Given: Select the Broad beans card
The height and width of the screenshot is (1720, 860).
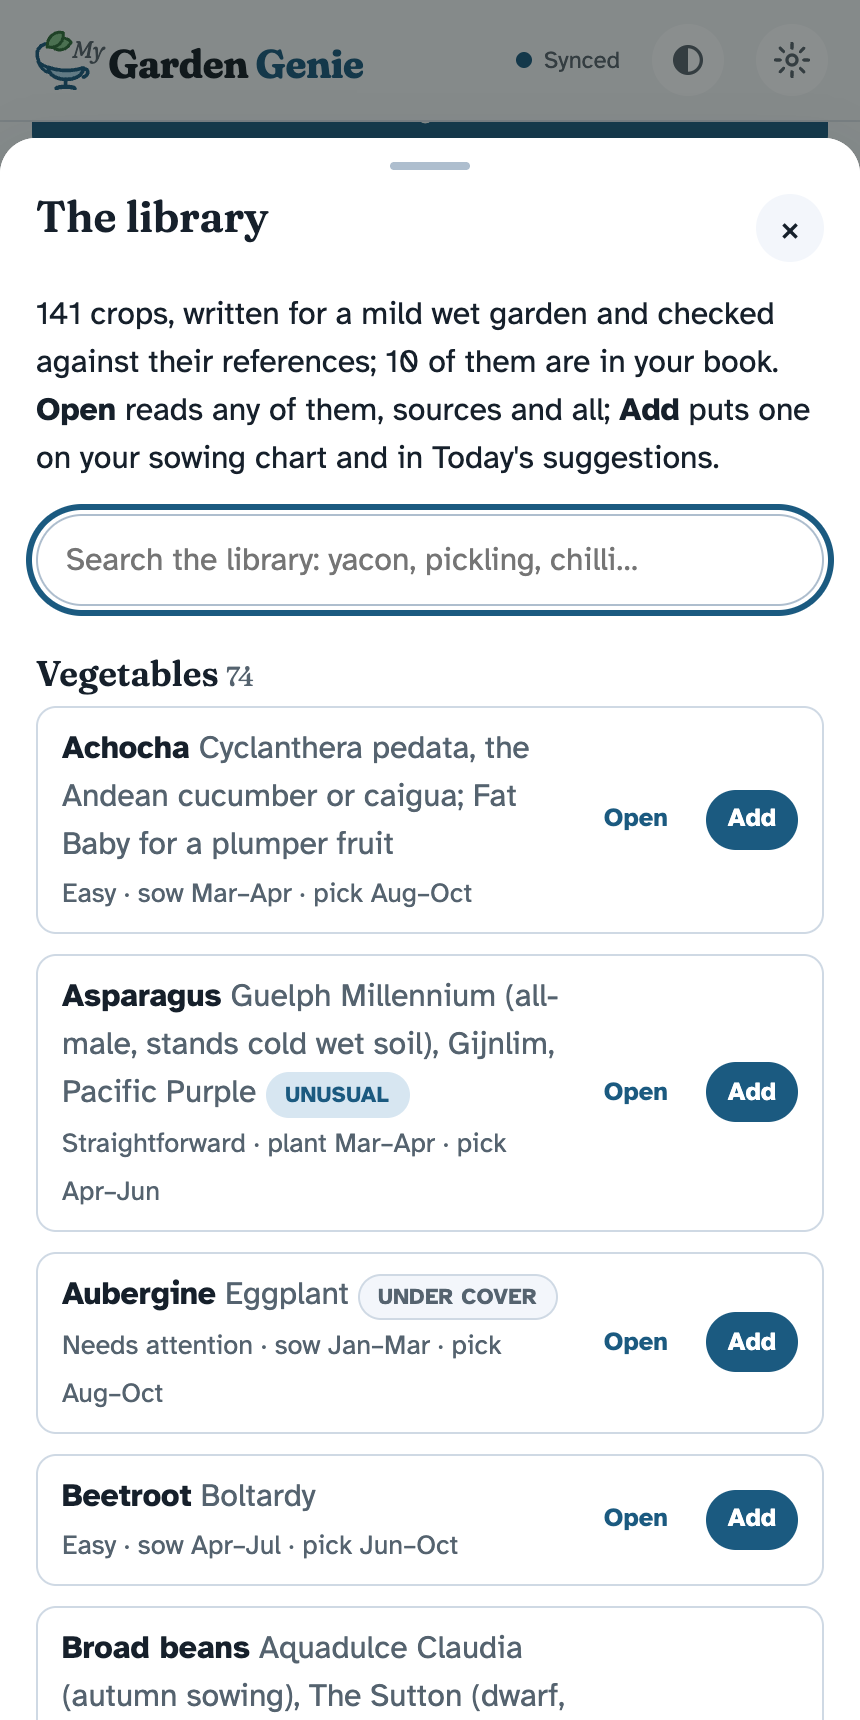Looking at the screenshot, I should (430, 1664).
